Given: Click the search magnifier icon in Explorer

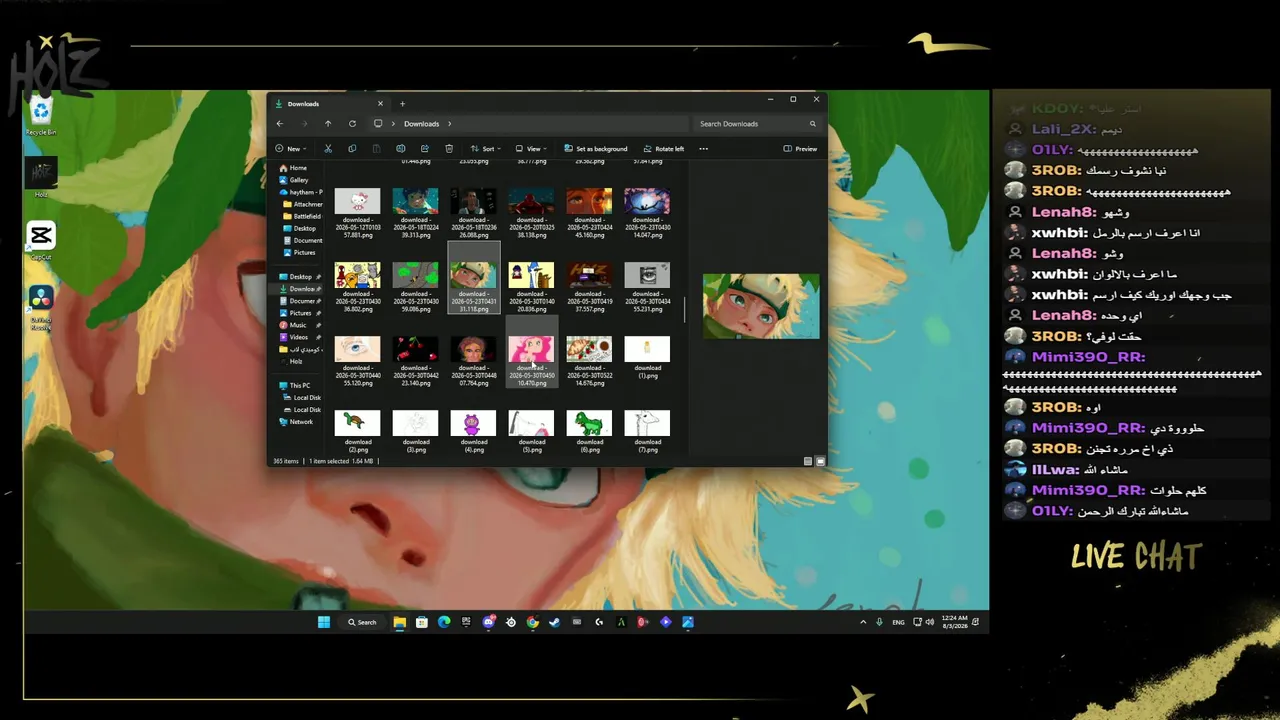Looking at the screenshot, I should click(x=813, y=124).
